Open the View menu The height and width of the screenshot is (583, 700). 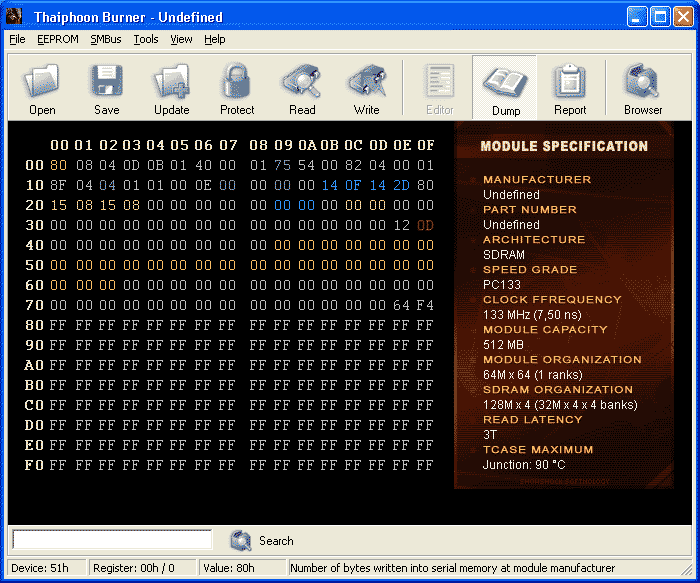click(181, 39)
